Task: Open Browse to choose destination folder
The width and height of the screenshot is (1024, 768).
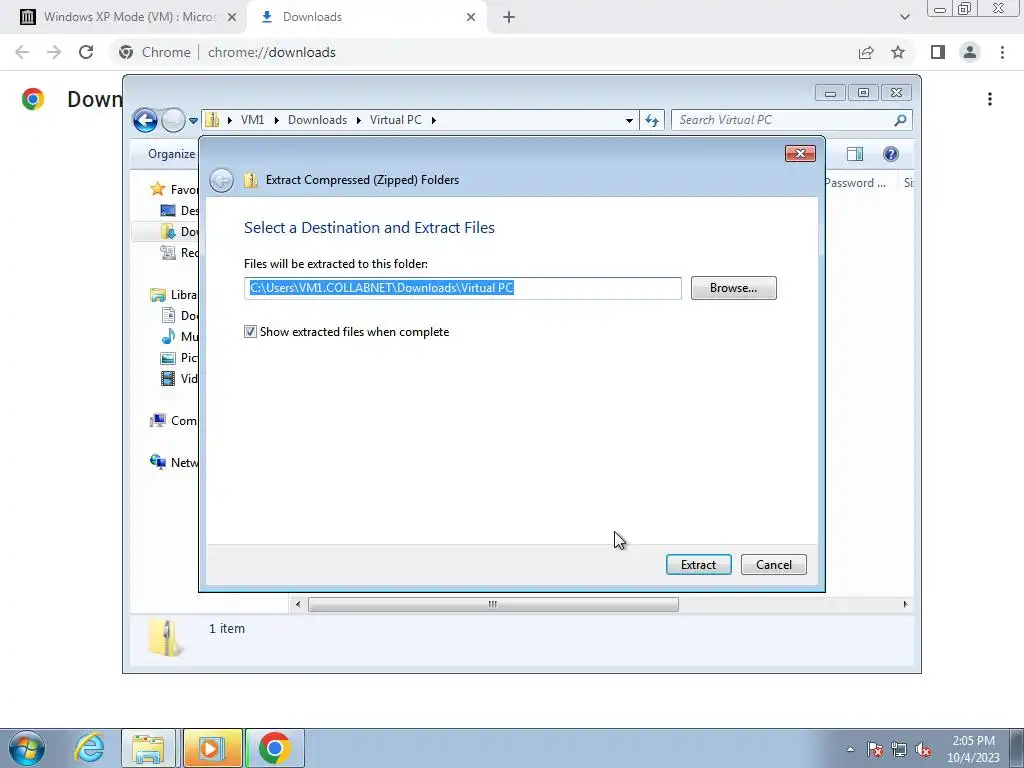Action: pyautogui.click(x=733, y=288)
